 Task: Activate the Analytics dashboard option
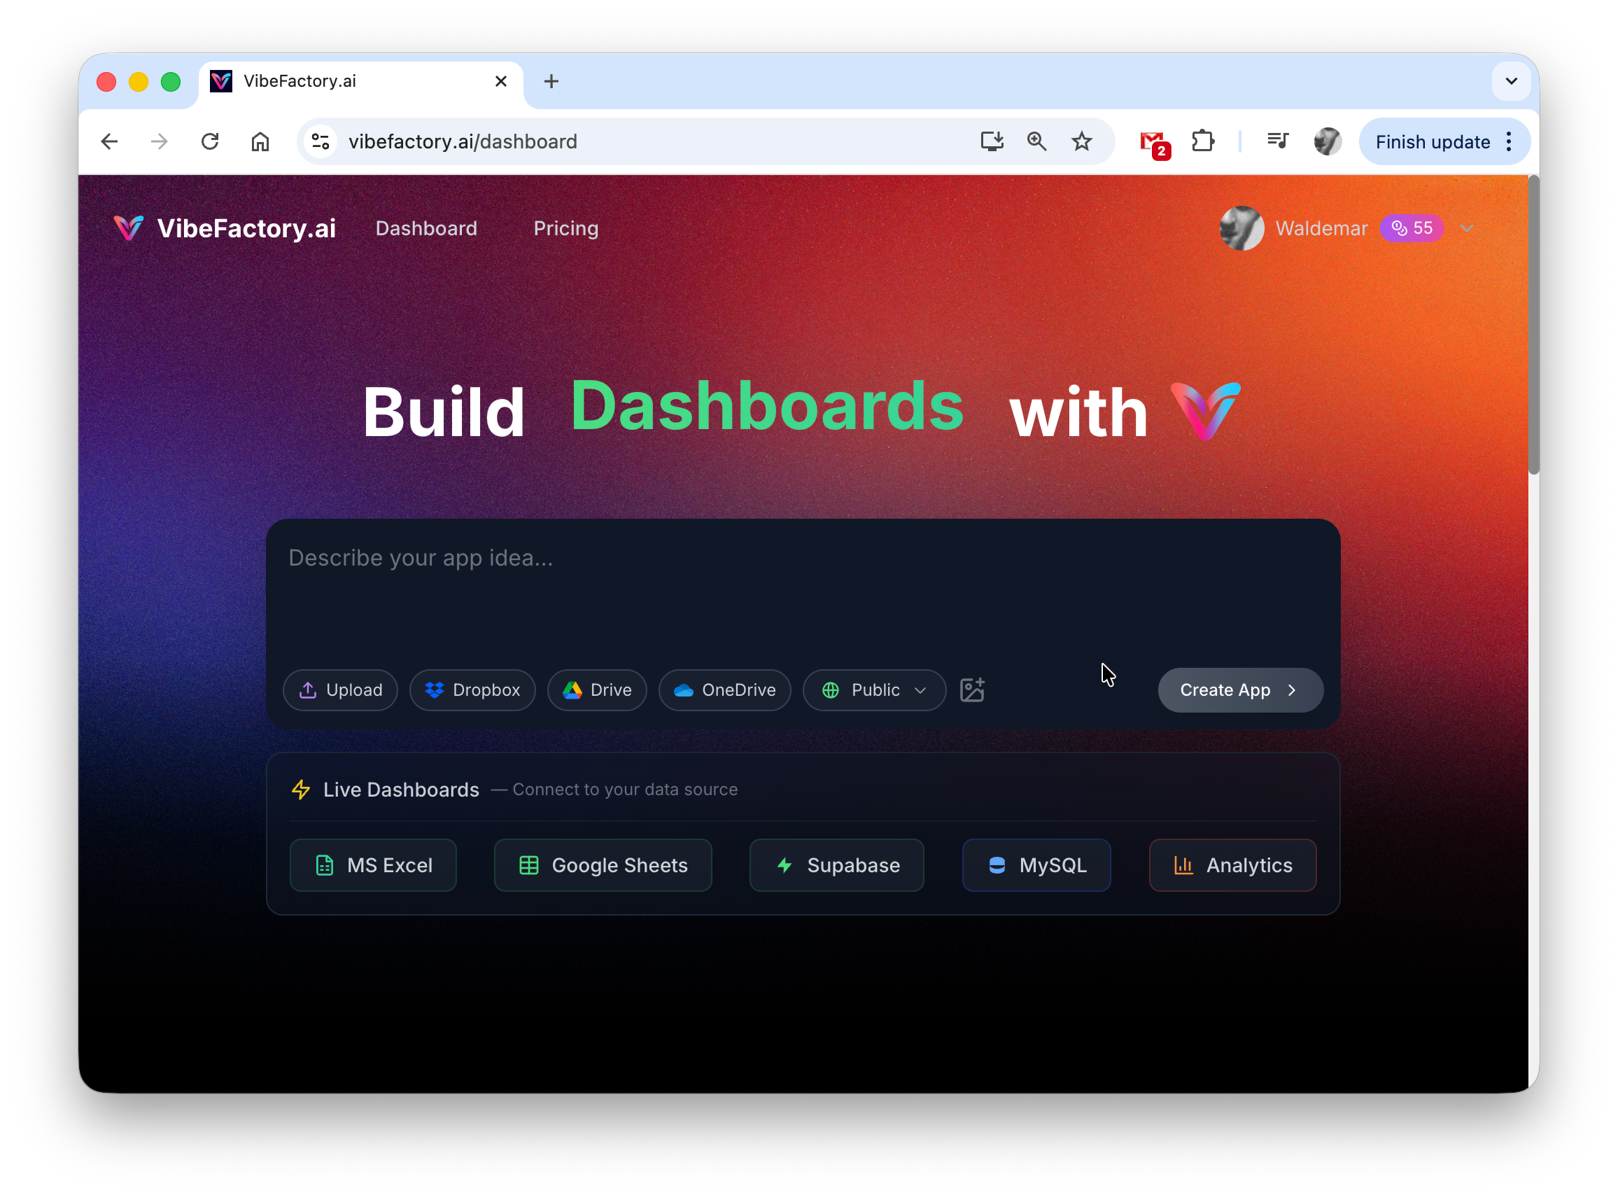click(1232, 865)
